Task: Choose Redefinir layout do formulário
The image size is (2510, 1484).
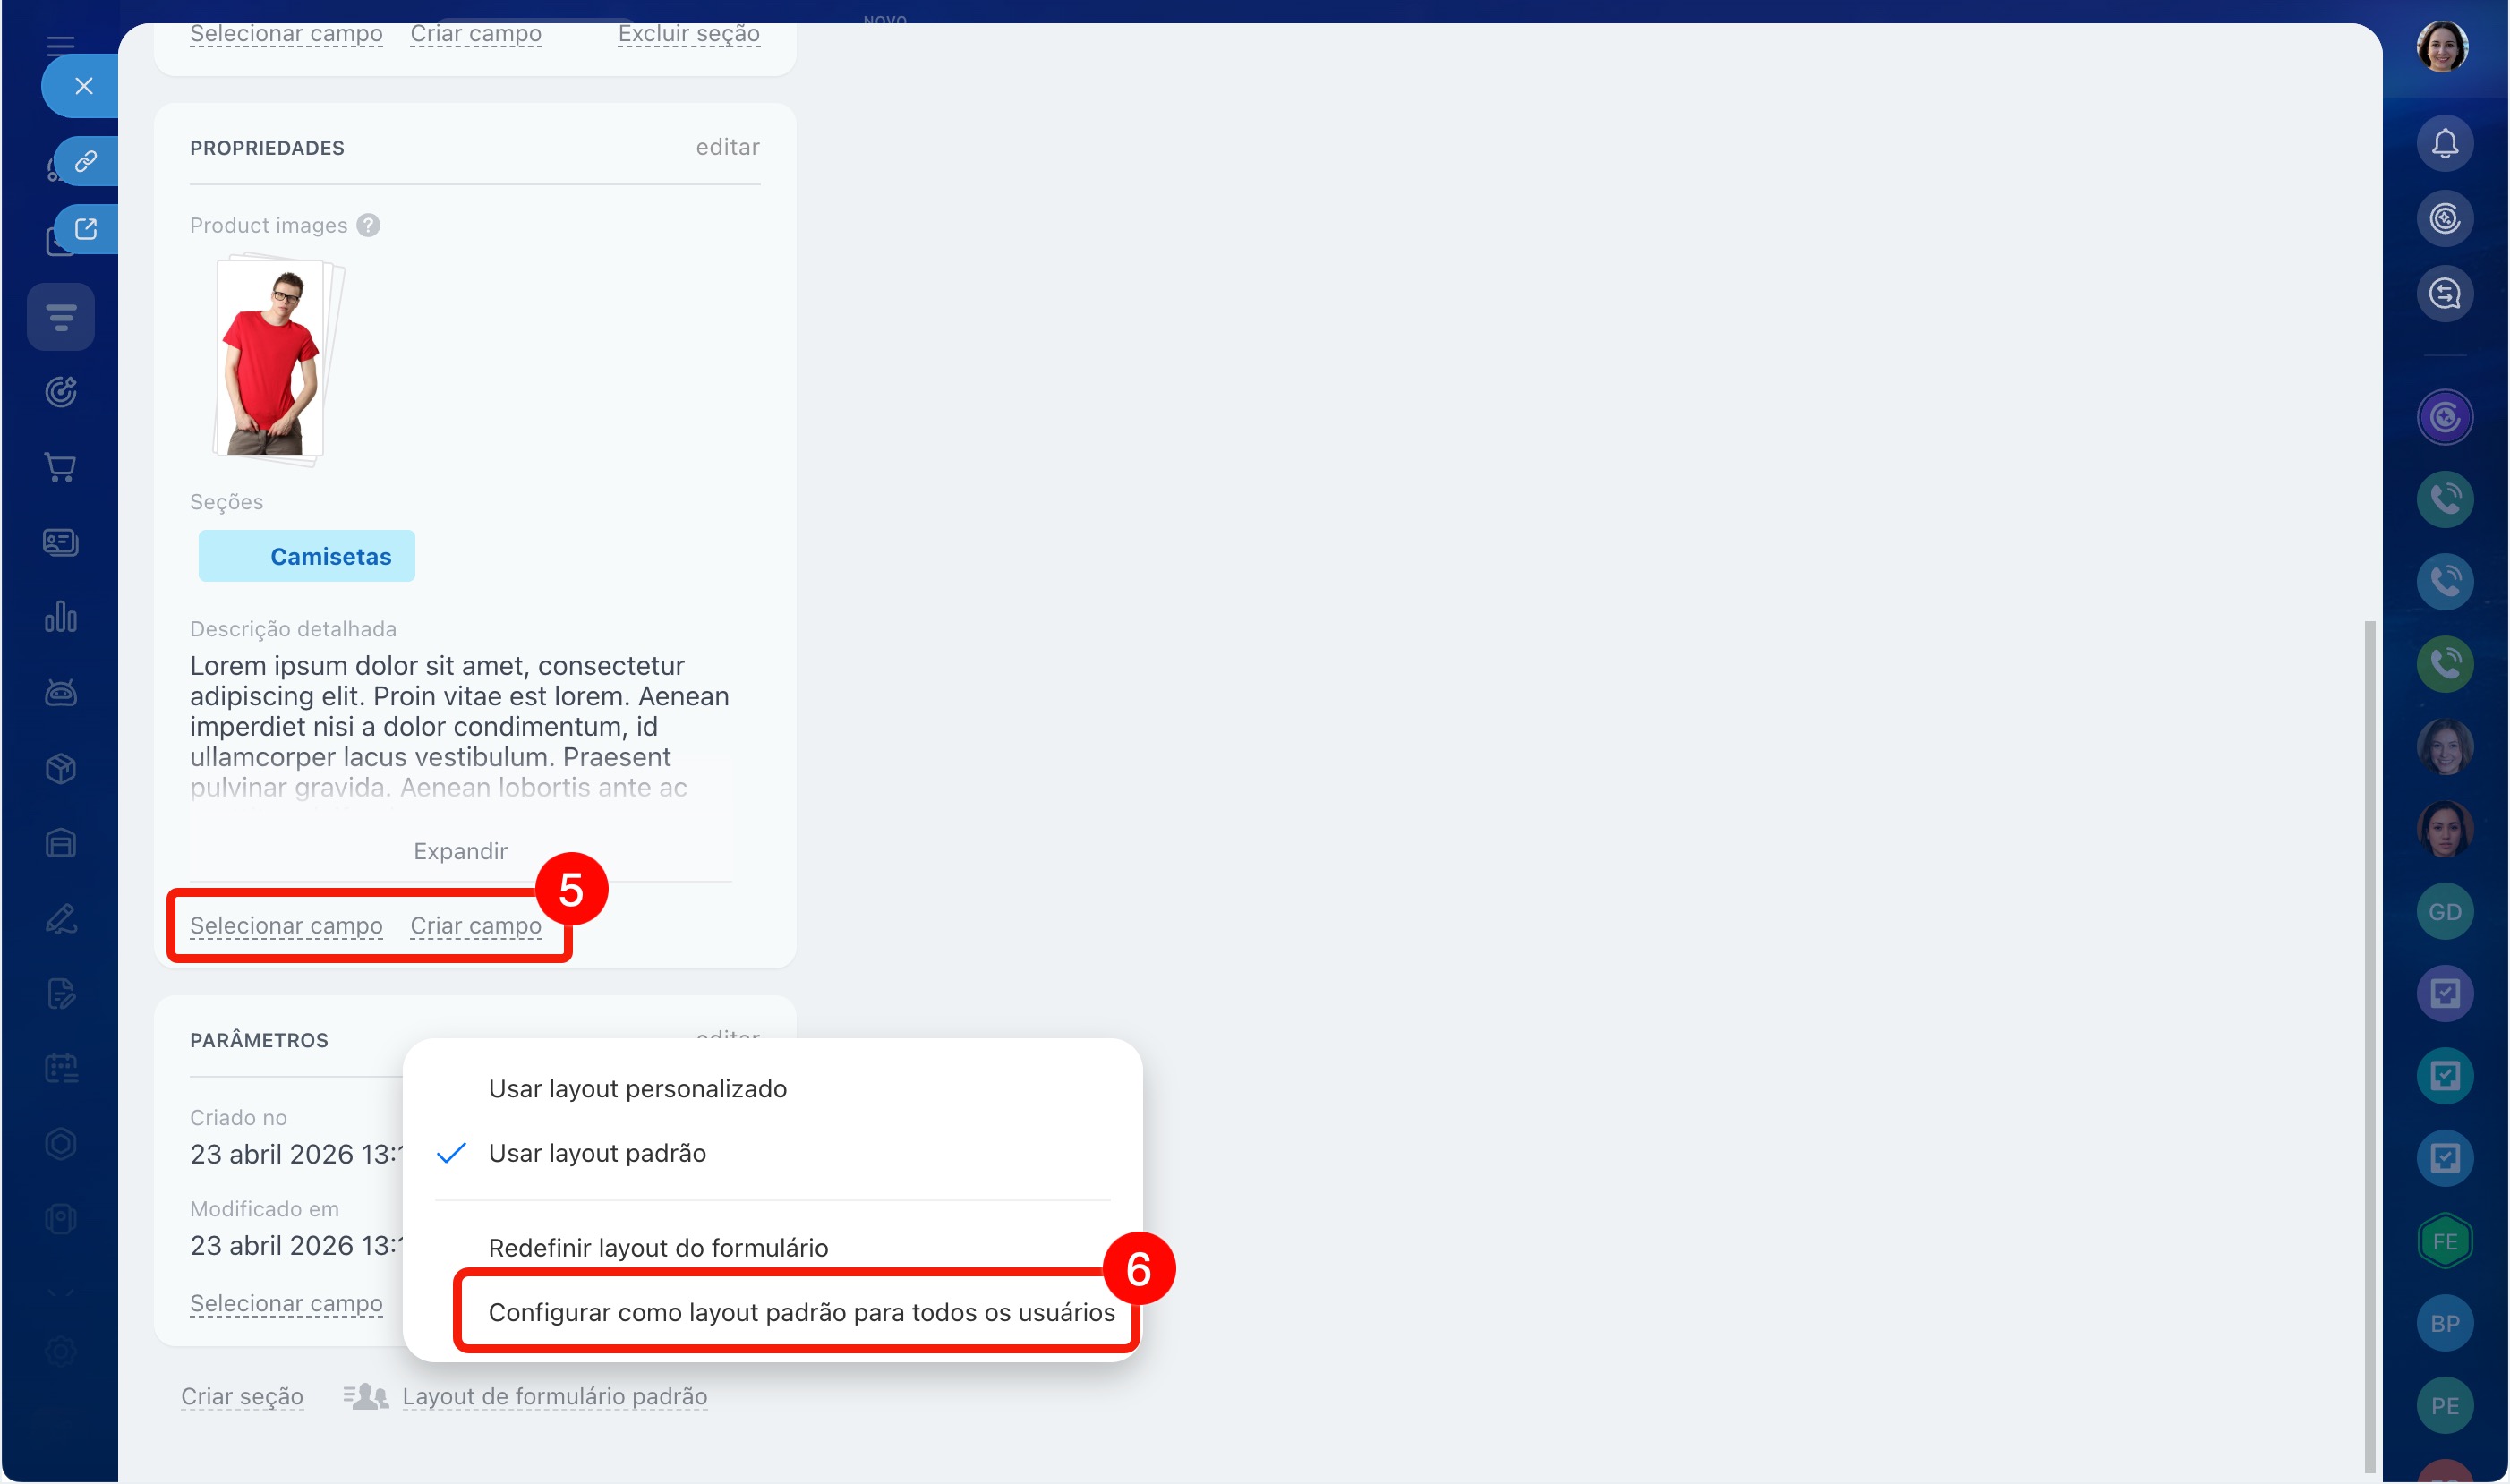Action: (658, 1247)
